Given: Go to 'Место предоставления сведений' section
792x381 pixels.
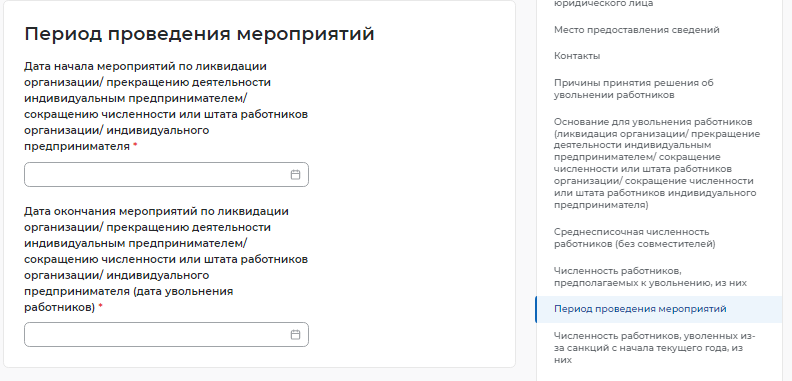Looking at the screenshot, I should [636, 30].
